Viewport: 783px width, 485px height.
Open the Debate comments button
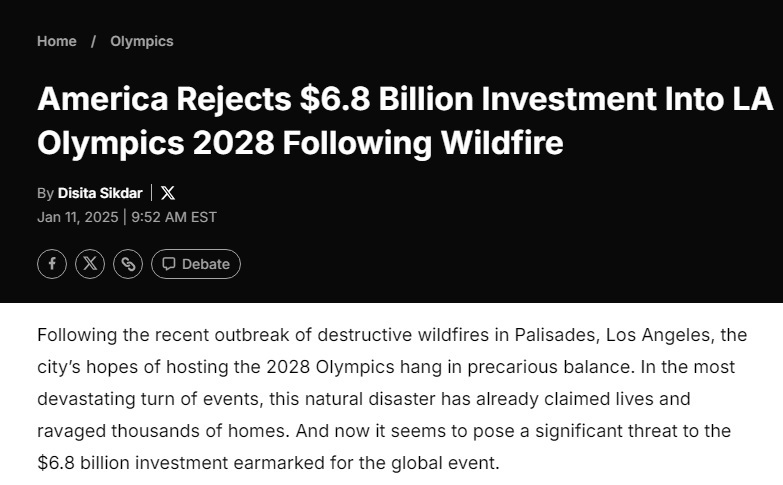pos(196,264)
